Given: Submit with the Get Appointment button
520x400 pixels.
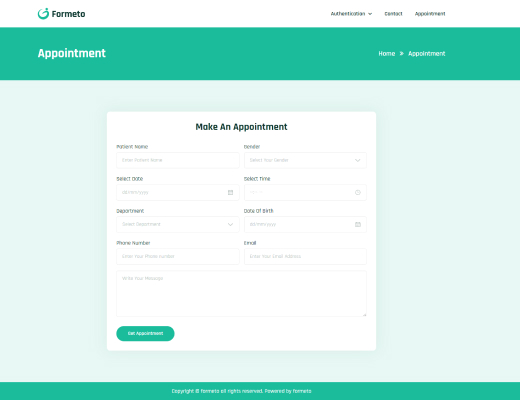Looking at the screenshot, I should point(145,333).
